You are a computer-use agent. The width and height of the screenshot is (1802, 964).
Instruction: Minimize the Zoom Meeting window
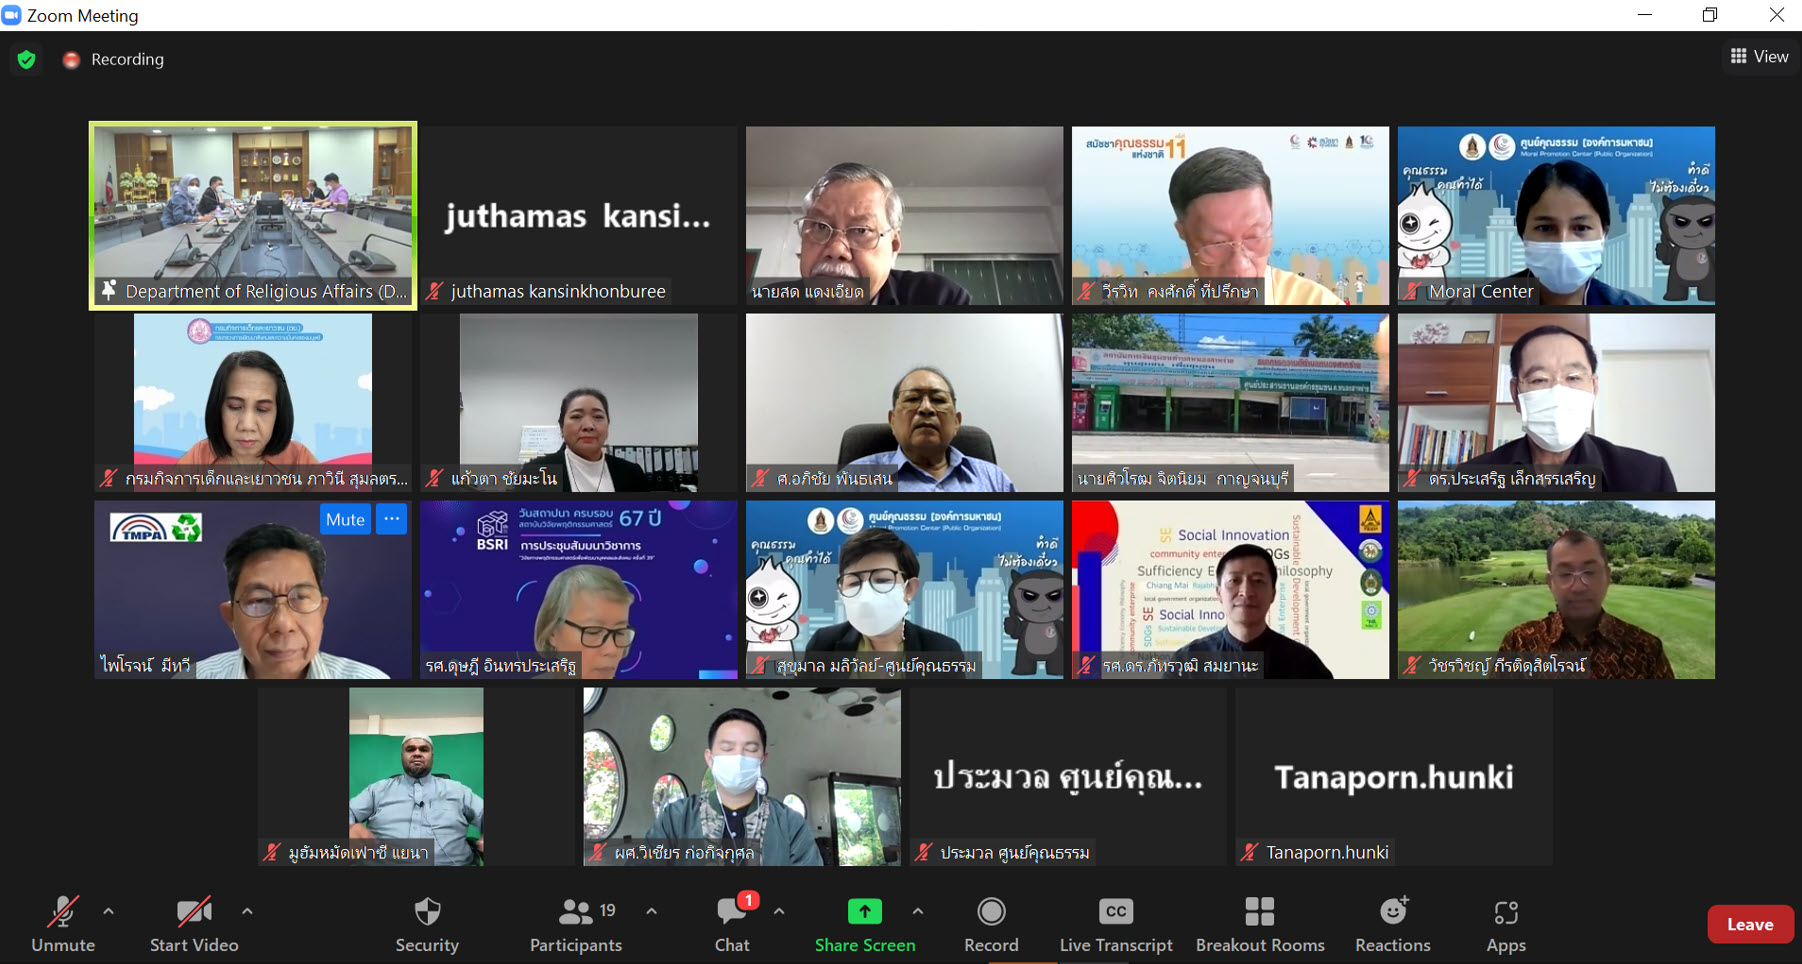click(x=1645, y=15)
